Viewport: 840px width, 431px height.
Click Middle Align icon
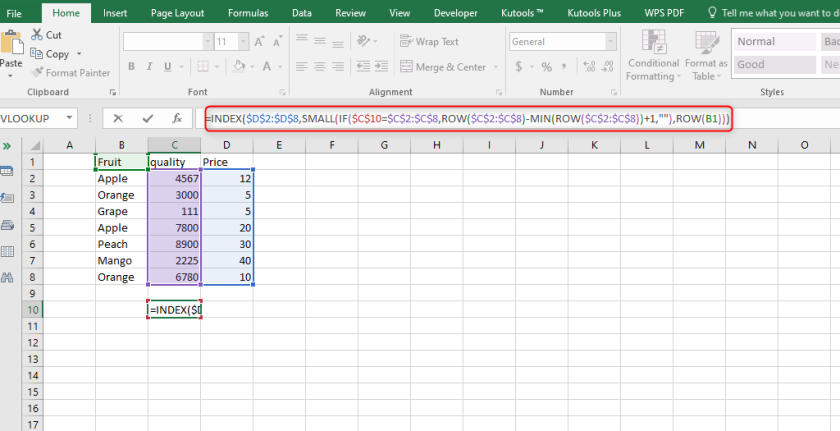coord(320,41)
